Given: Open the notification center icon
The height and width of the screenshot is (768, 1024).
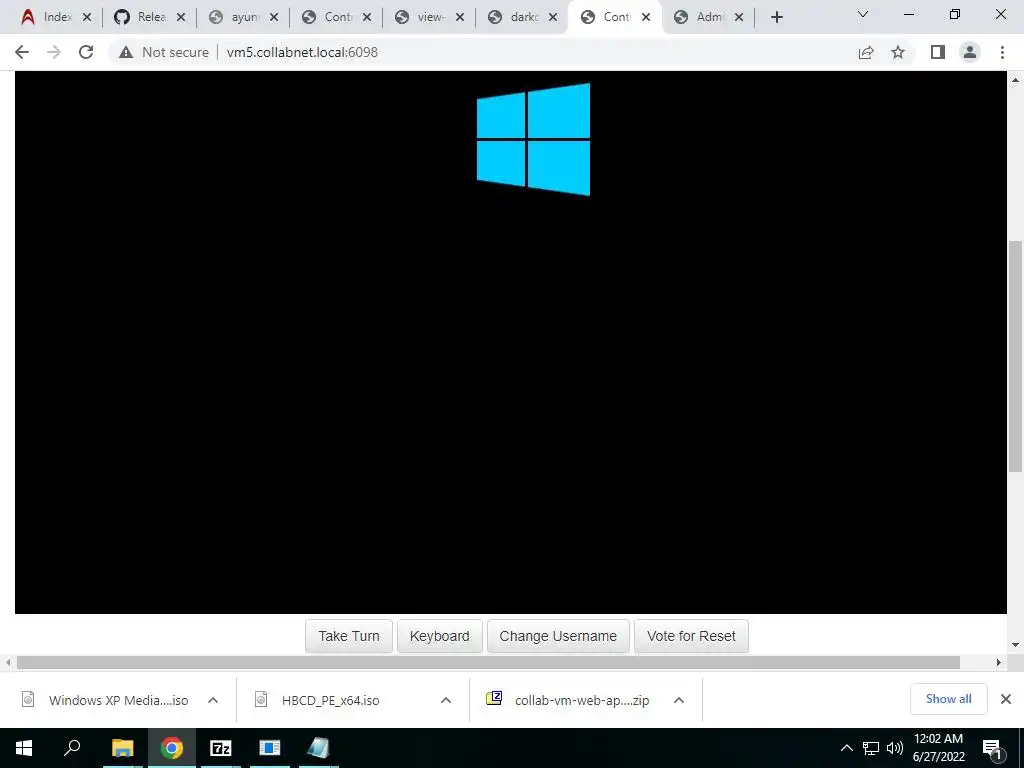Looking at the screenshot, I should (x=992, y=748).
